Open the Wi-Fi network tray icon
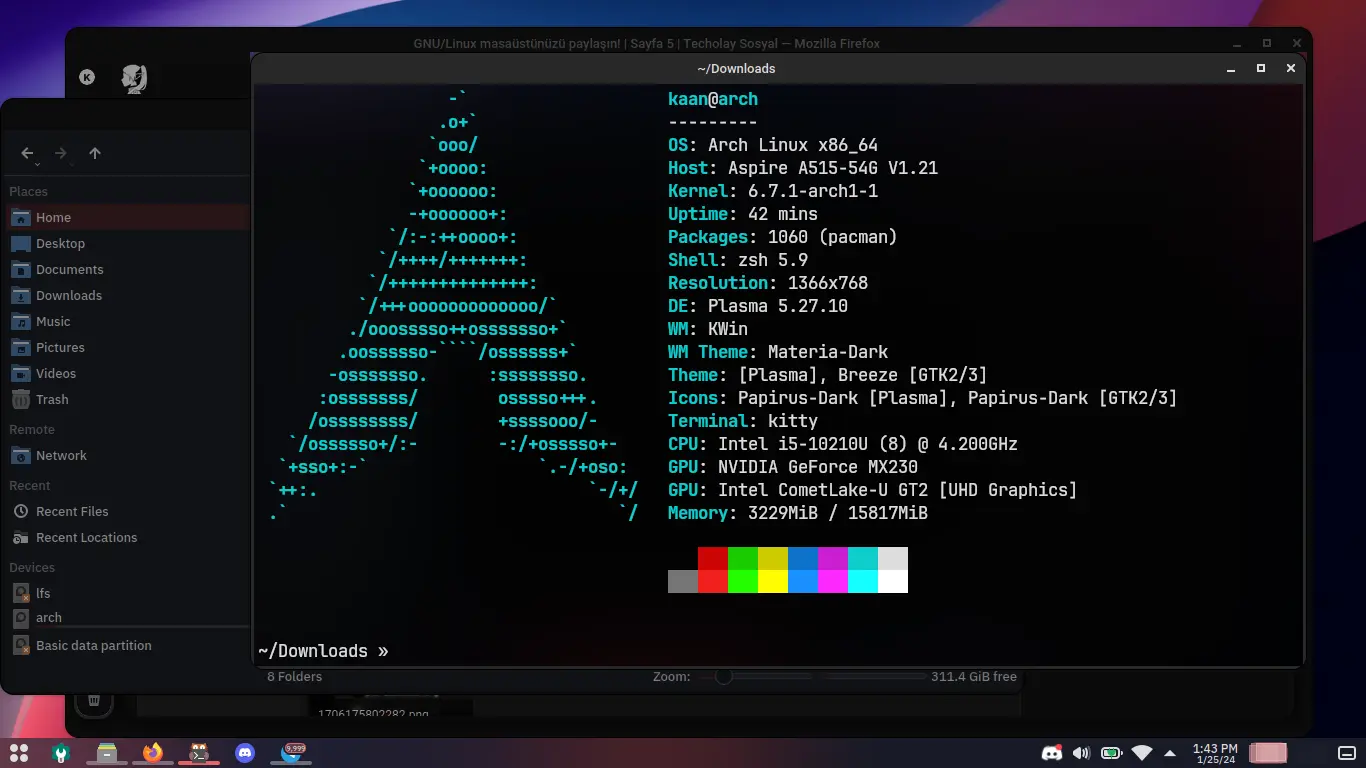 point(1141,752)
